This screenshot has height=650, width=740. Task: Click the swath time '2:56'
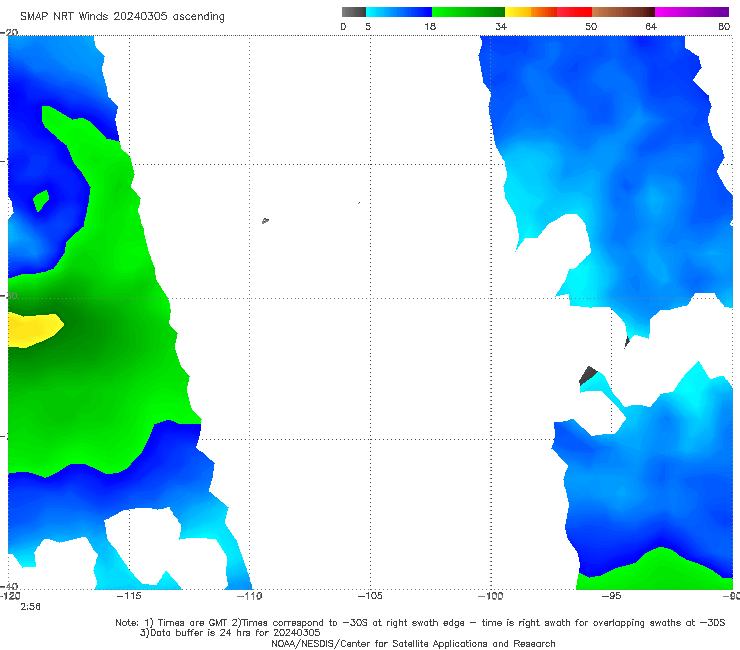pyautogui.click(x=30, y=607)
